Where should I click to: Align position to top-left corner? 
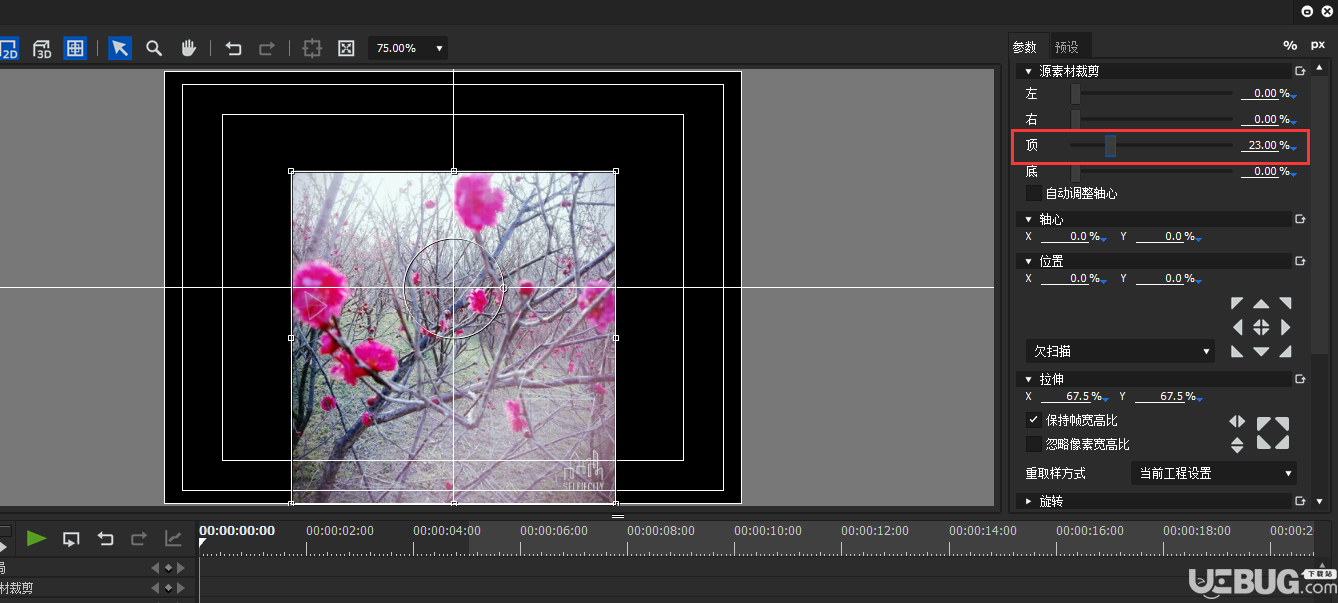coord(1237,303)
